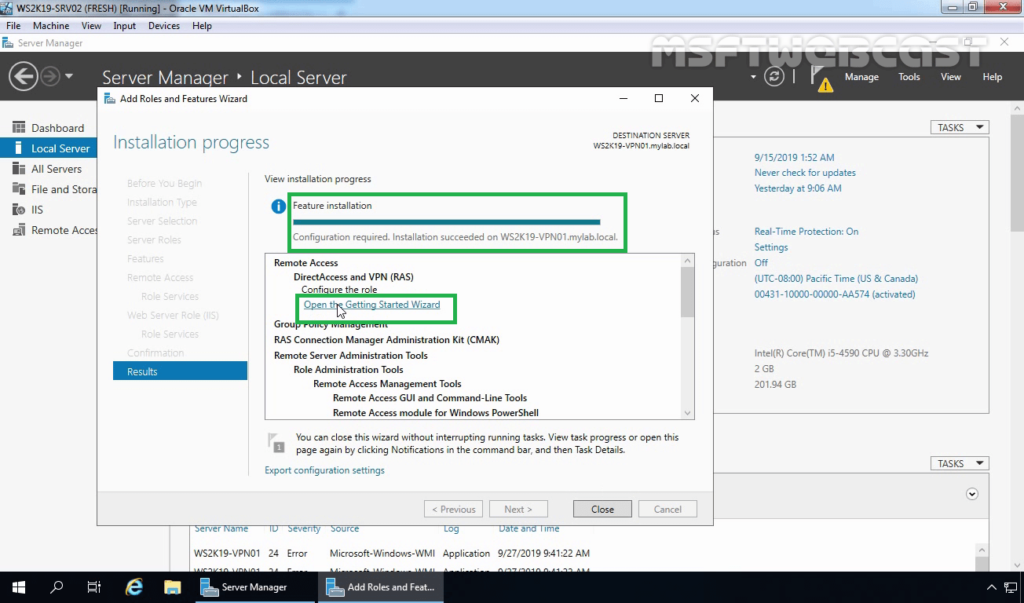
Task: Launch Internet Explorer from the taskbar
Action: [134, 587]
